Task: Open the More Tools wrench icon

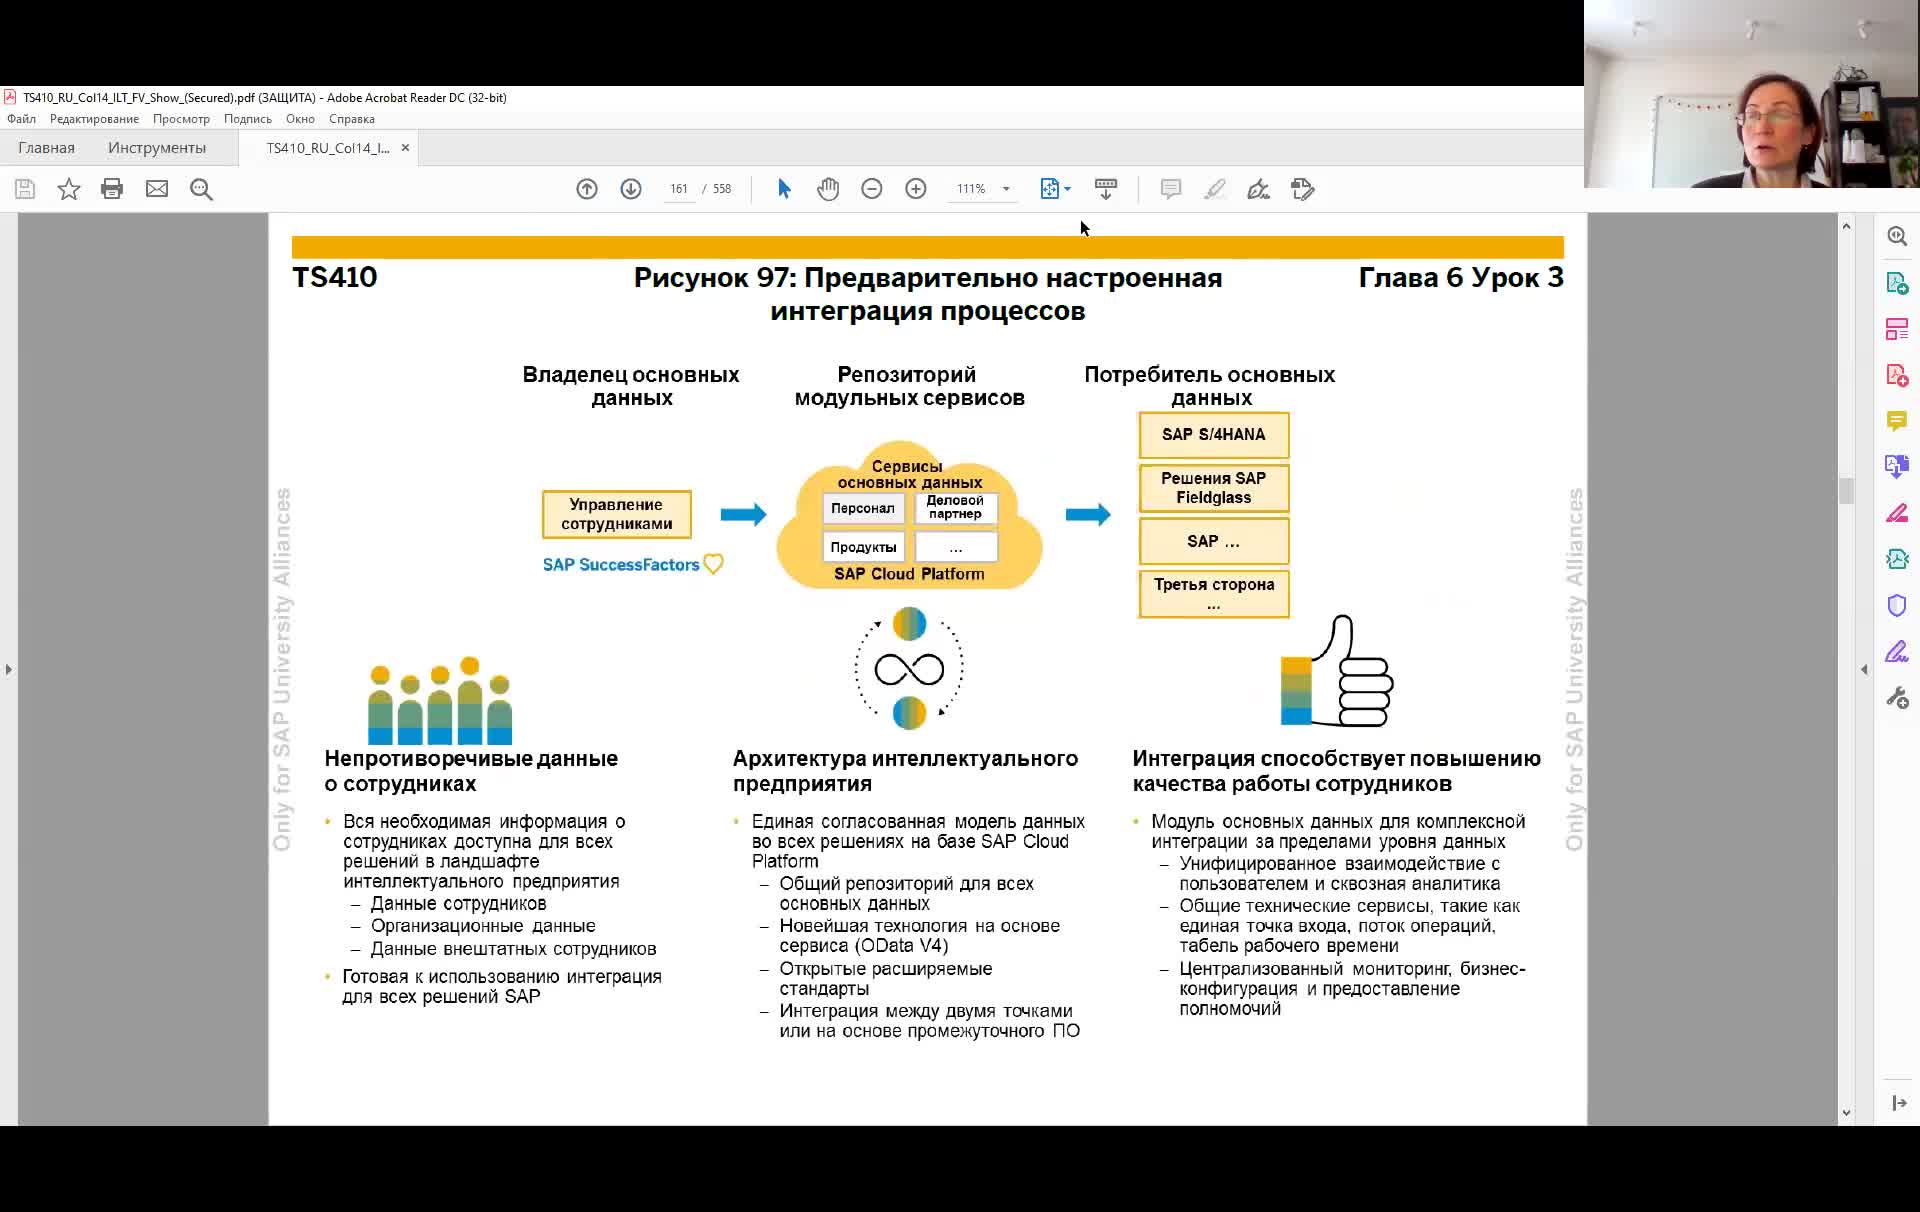Action: click(1897, 698)
